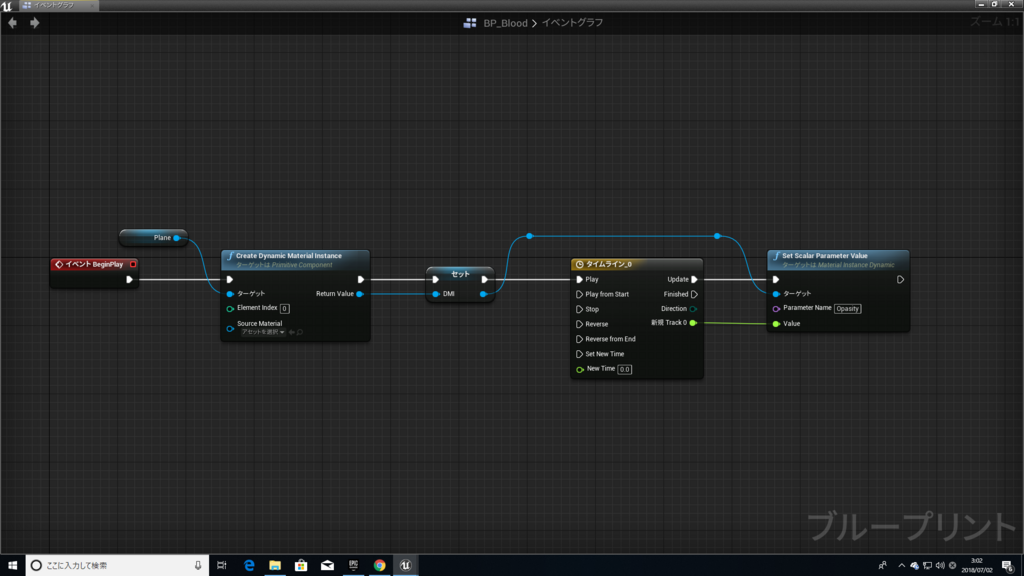This screenshot has width=1024, height=576.
Task: Click the BeginPlay red delegate output pin
Action: pos(133,264)
